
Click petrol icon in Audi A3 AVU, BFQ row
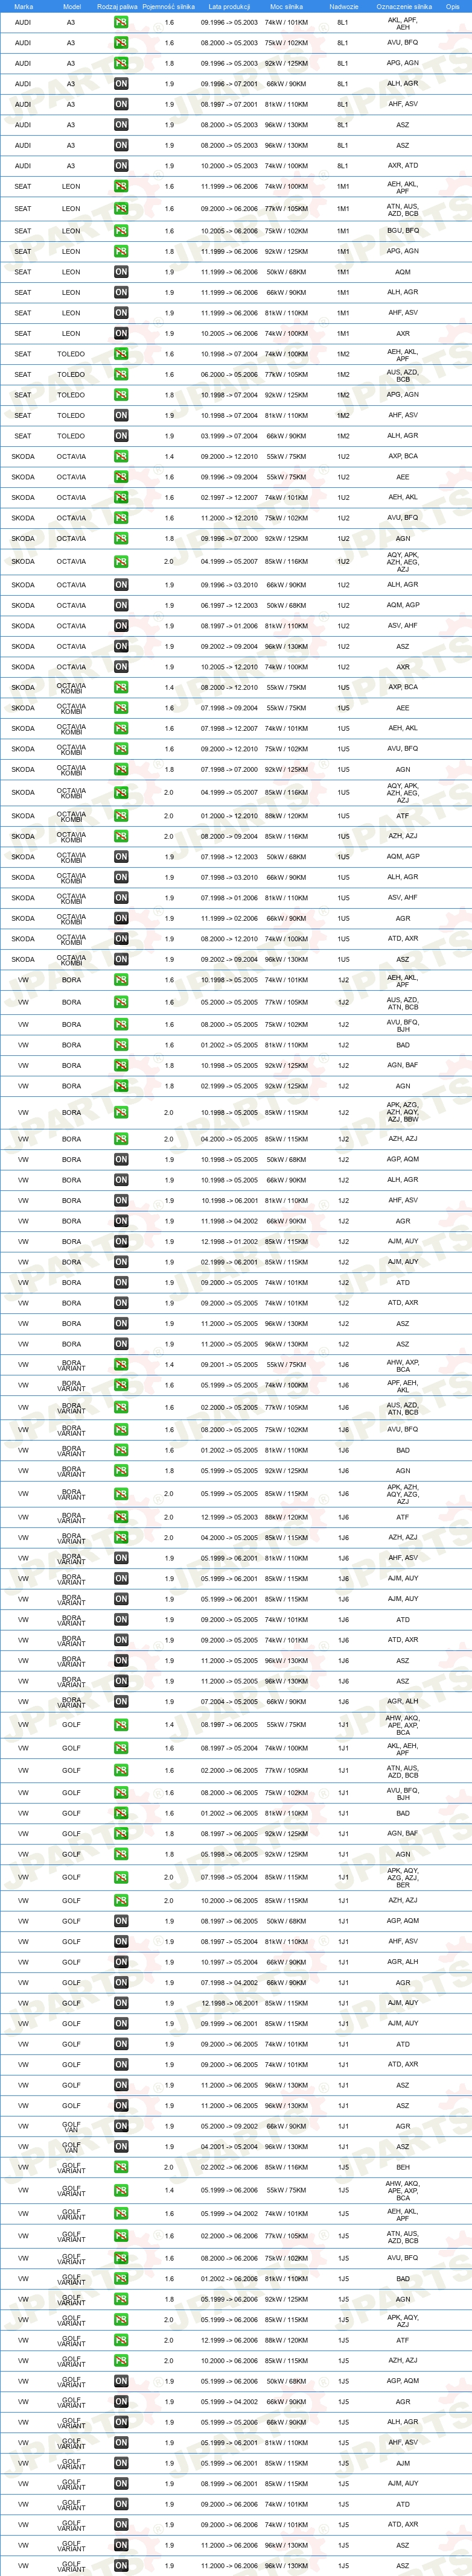[x=120, y=43]
